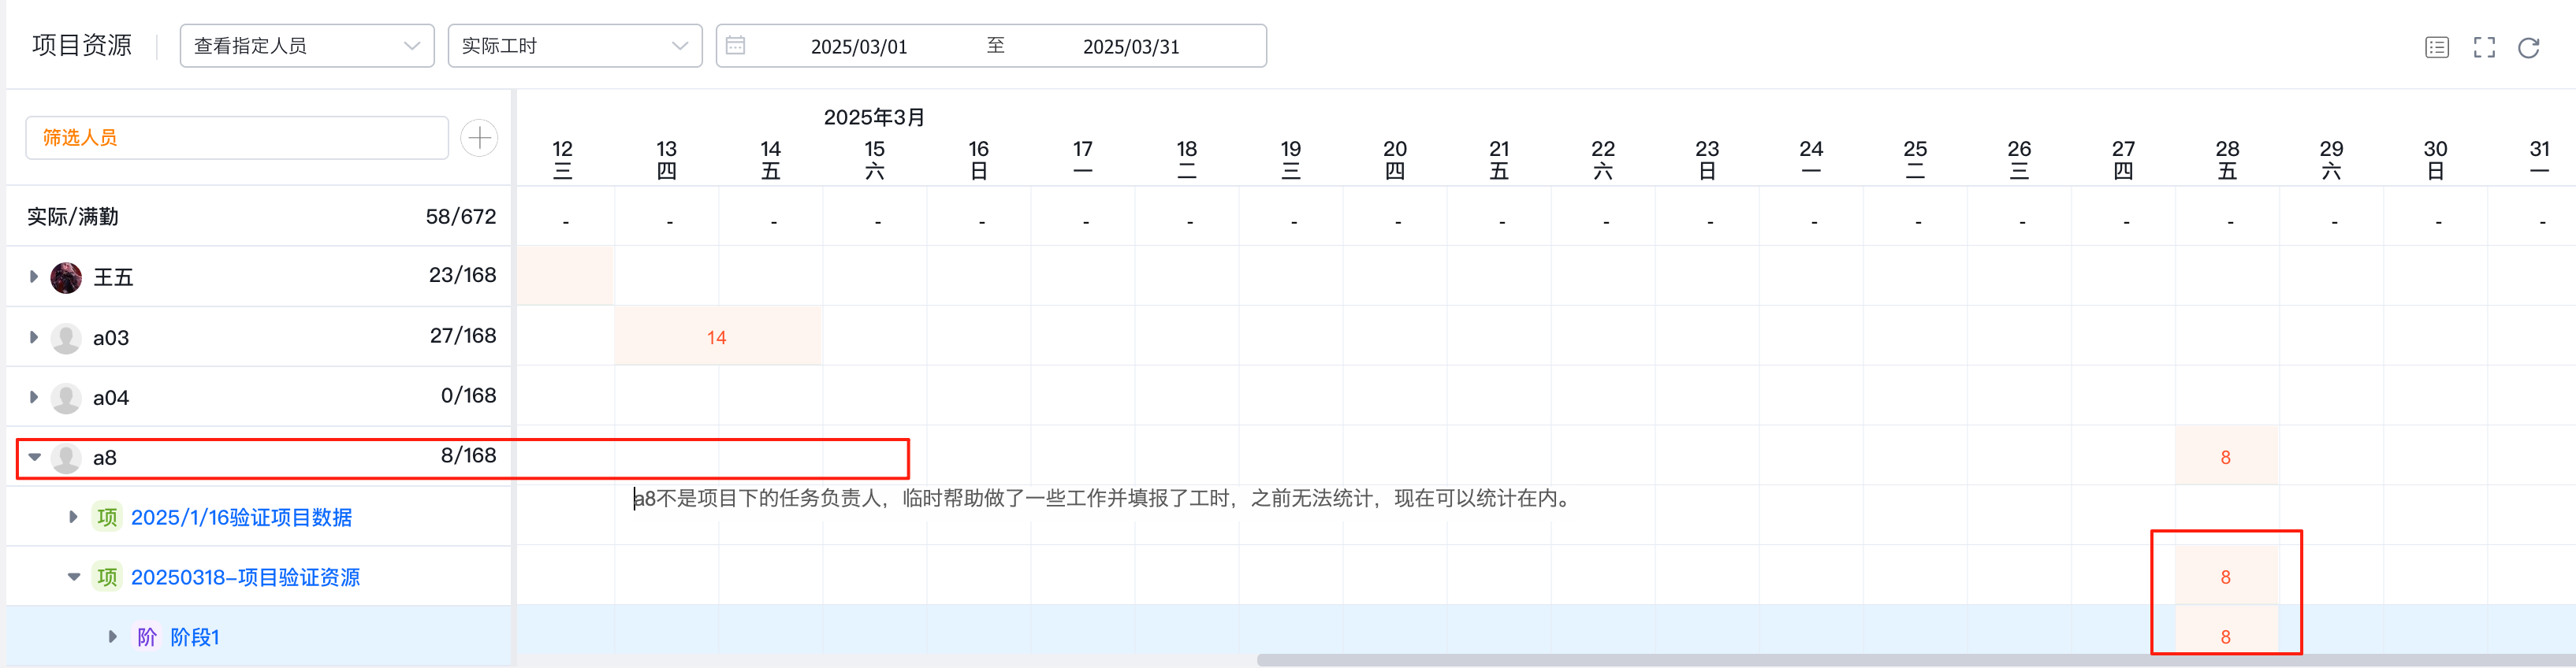This screenshot has height=668, width=2576.
Task: Click the 王五 name
Action: (x=113, y=277)
